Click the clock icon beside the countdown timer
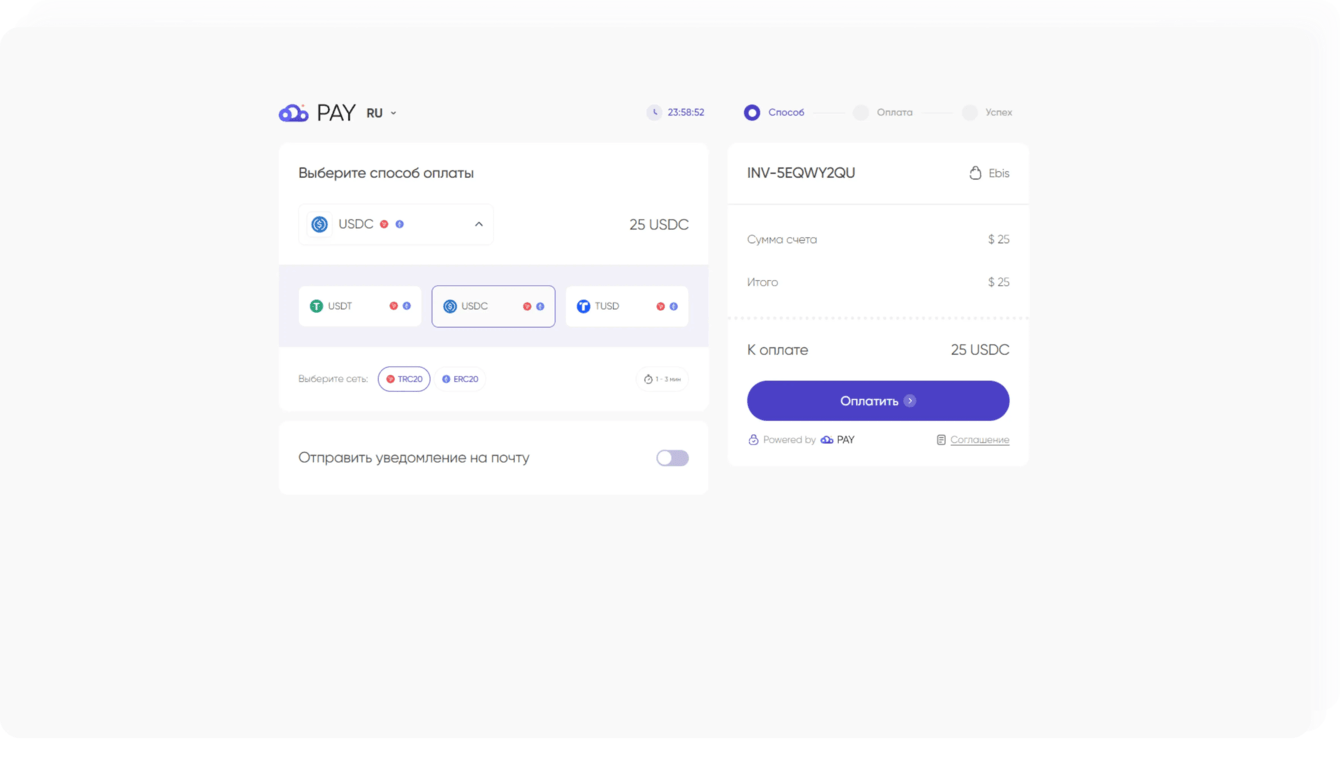The height and width of the screenshot is (766, 1340). click(654, 112)
